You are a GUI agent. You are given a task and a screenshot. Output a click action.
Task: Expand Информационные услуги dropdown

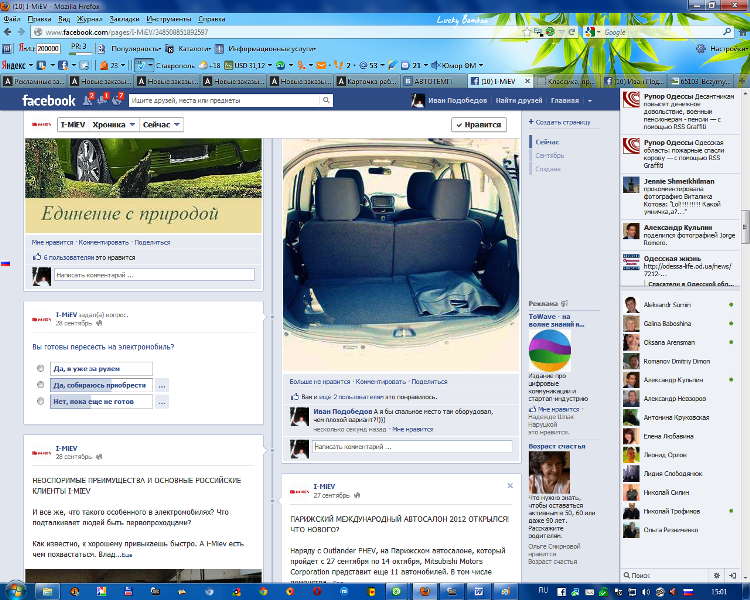pyautogui.click(x=272, y=48)
